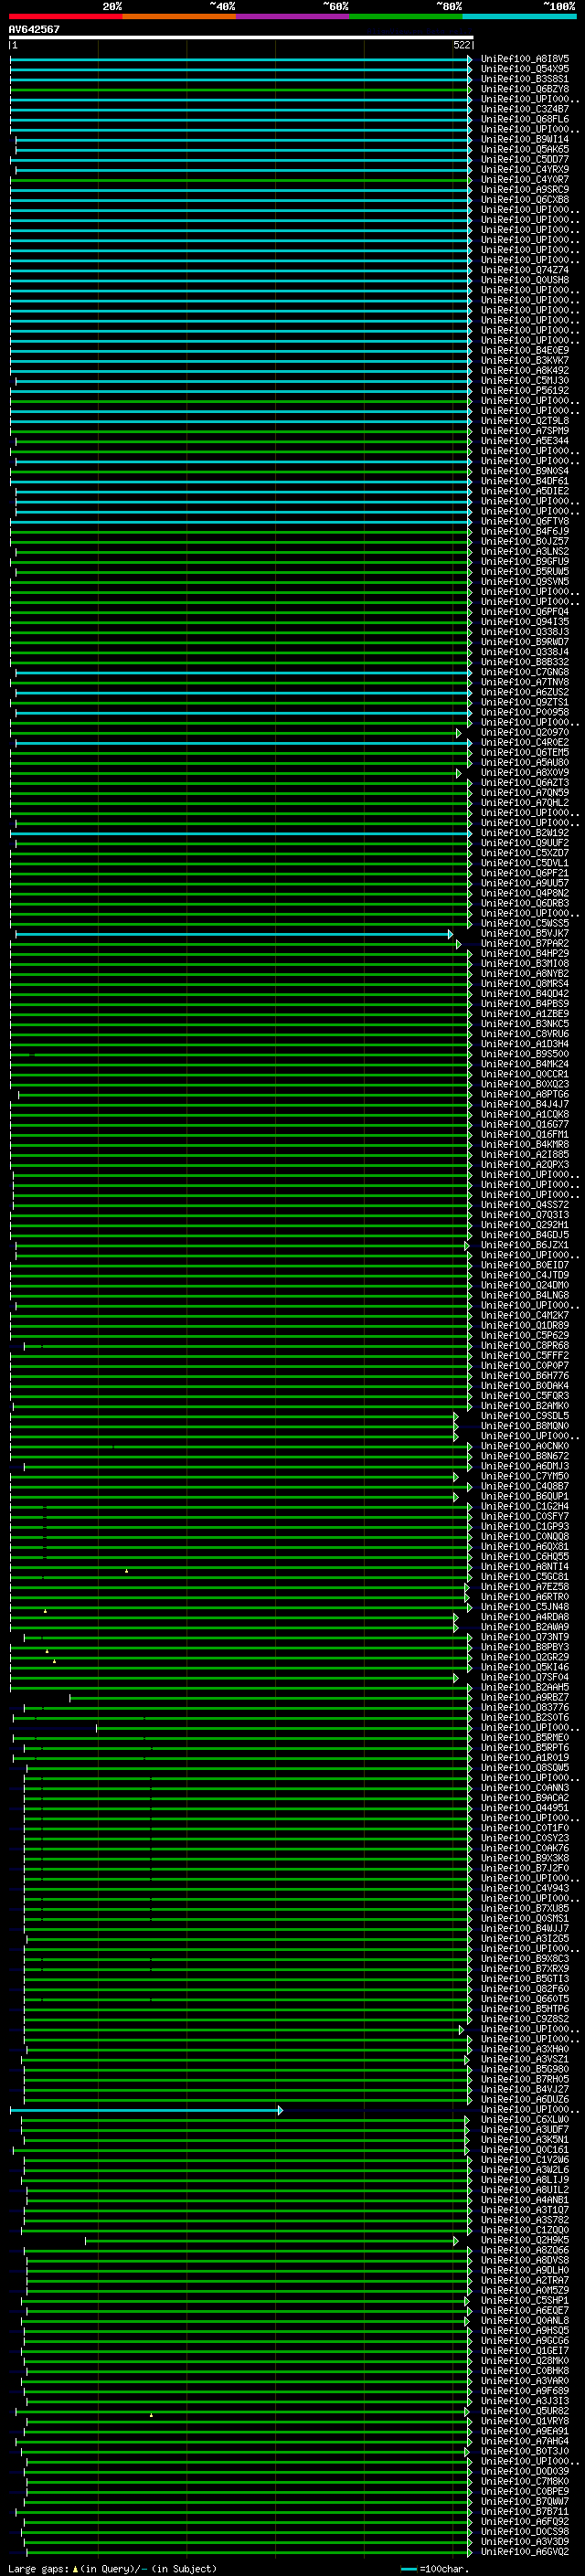Click the UniRef100_B6H776 entry

[525, 1376]
